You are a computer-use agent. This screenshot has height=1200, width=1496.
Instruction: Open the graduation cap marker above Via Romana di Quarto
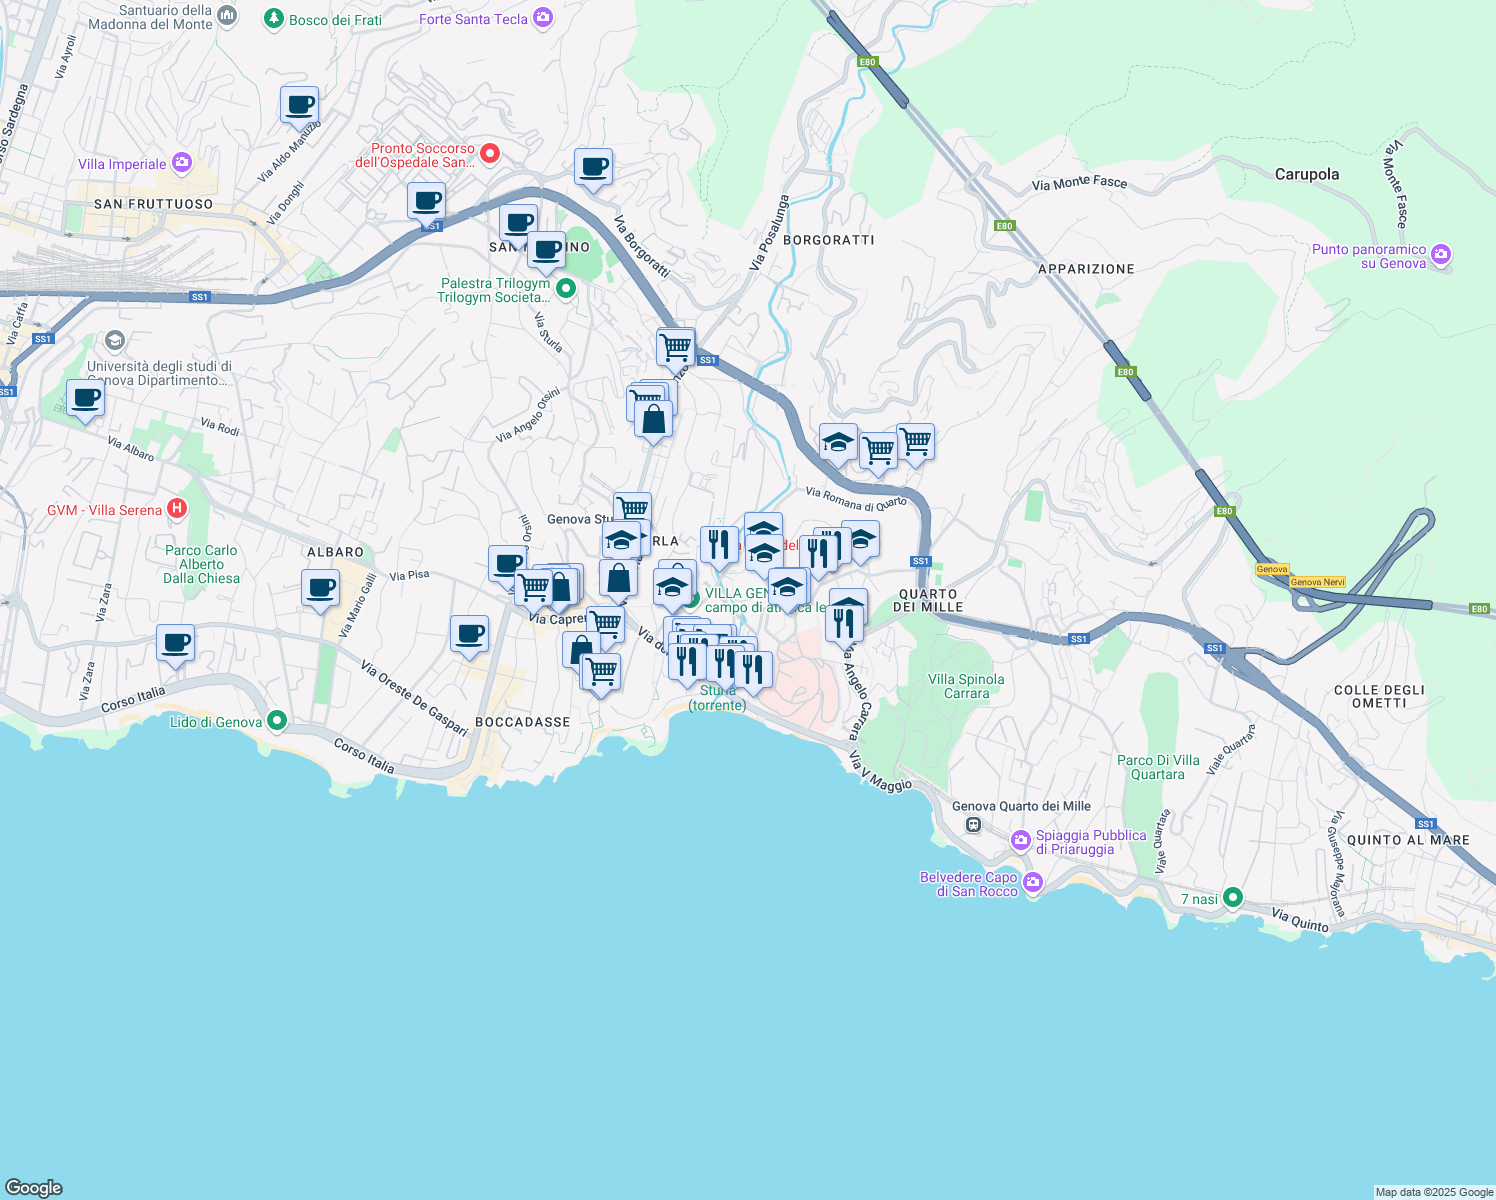(838, 442)
